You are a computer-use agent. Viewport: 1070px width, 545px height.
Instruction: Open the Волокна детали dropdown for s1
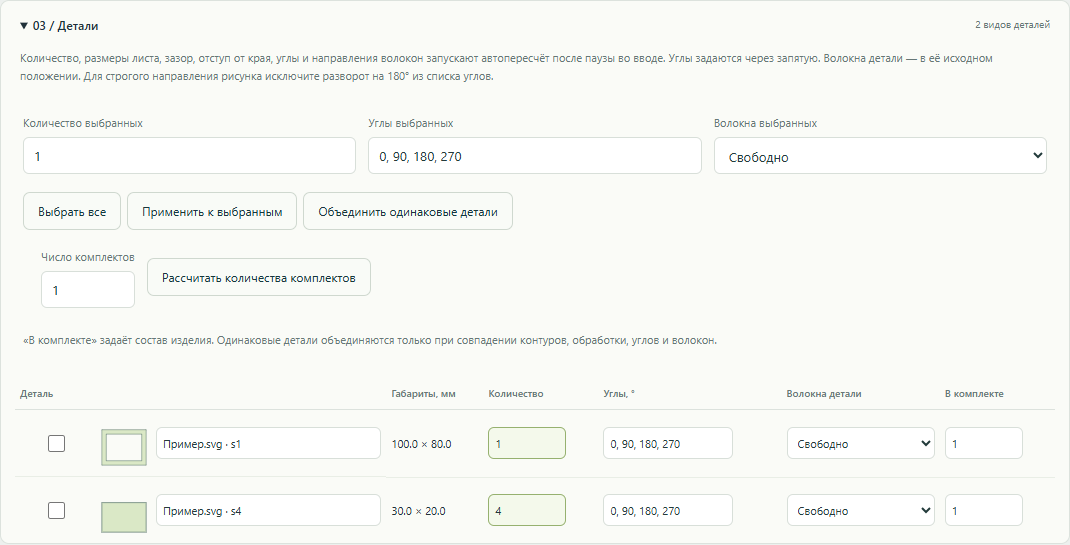click(861, 443)
